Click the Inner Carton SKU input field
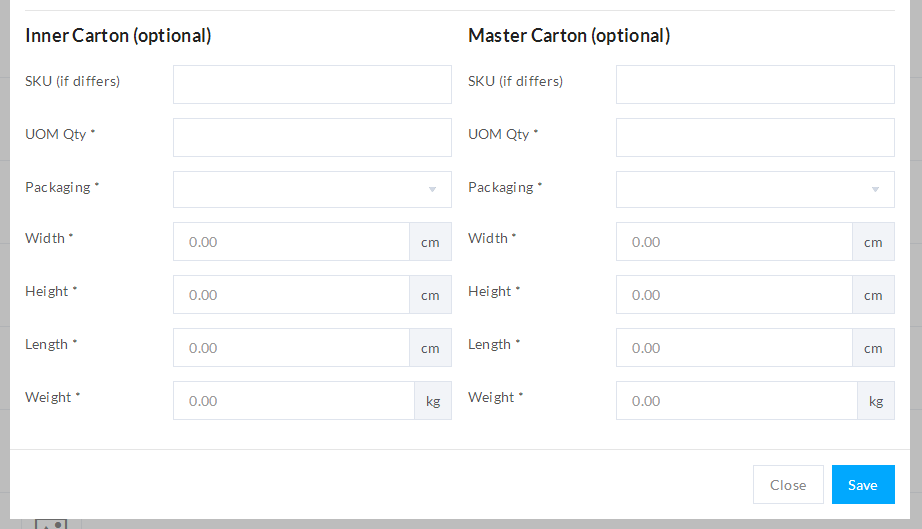This screenshot has width=922, height=529. 312,85
